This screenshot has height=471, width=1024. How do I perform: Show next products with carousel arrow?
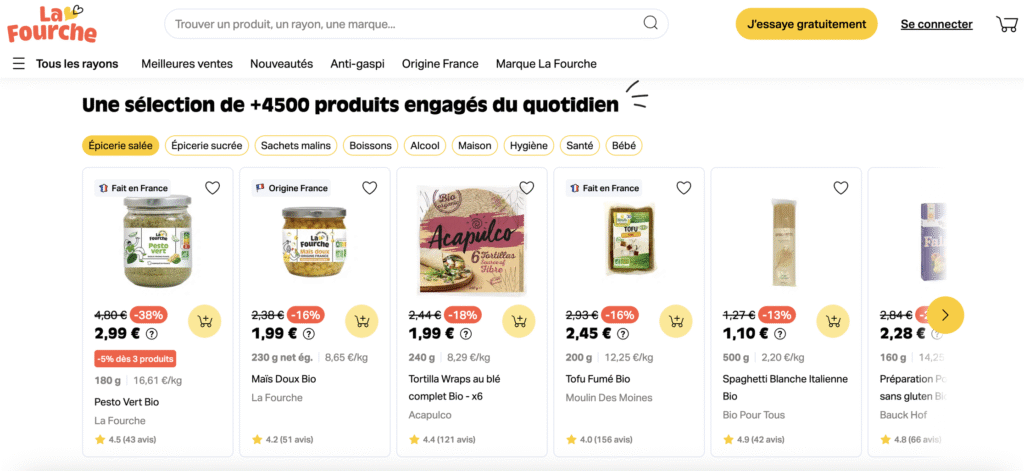[x=945, y=315]
